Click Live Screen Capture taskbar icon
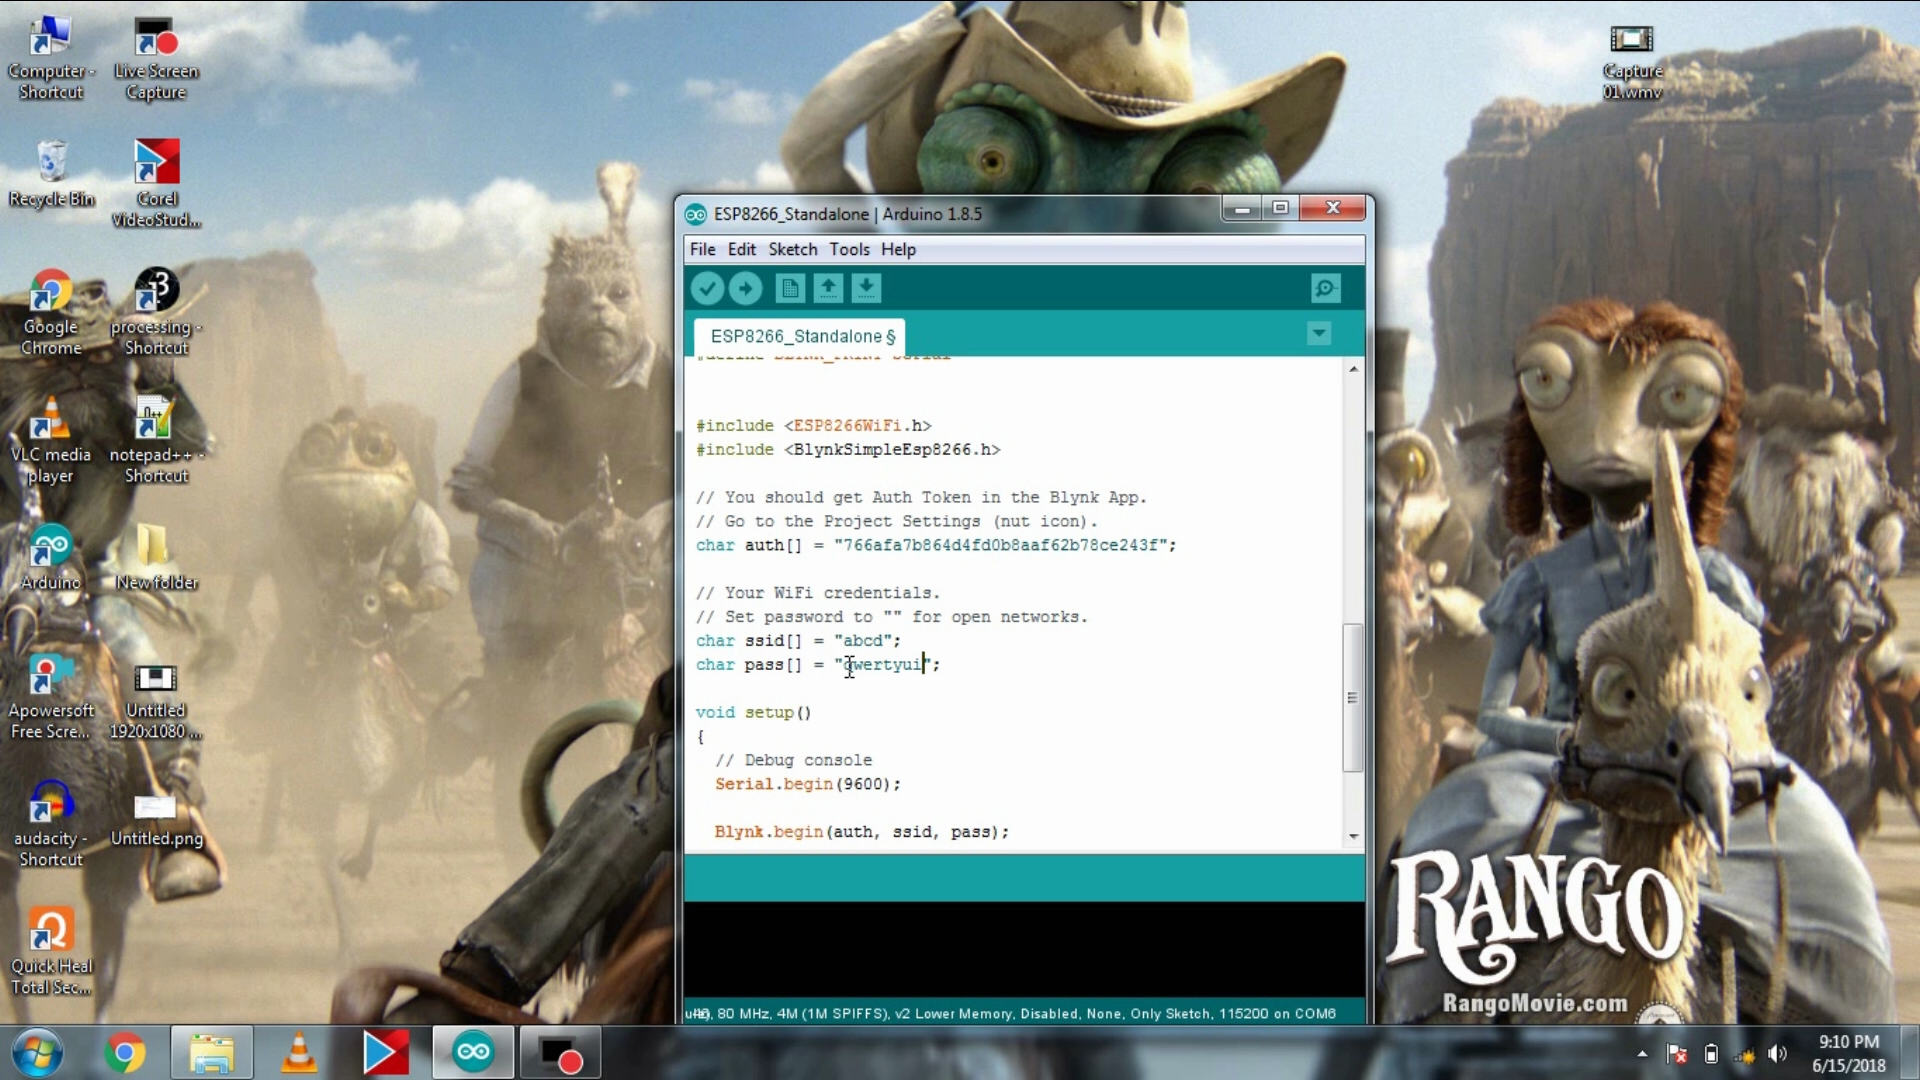1920x1080 pixels. 560,1053
